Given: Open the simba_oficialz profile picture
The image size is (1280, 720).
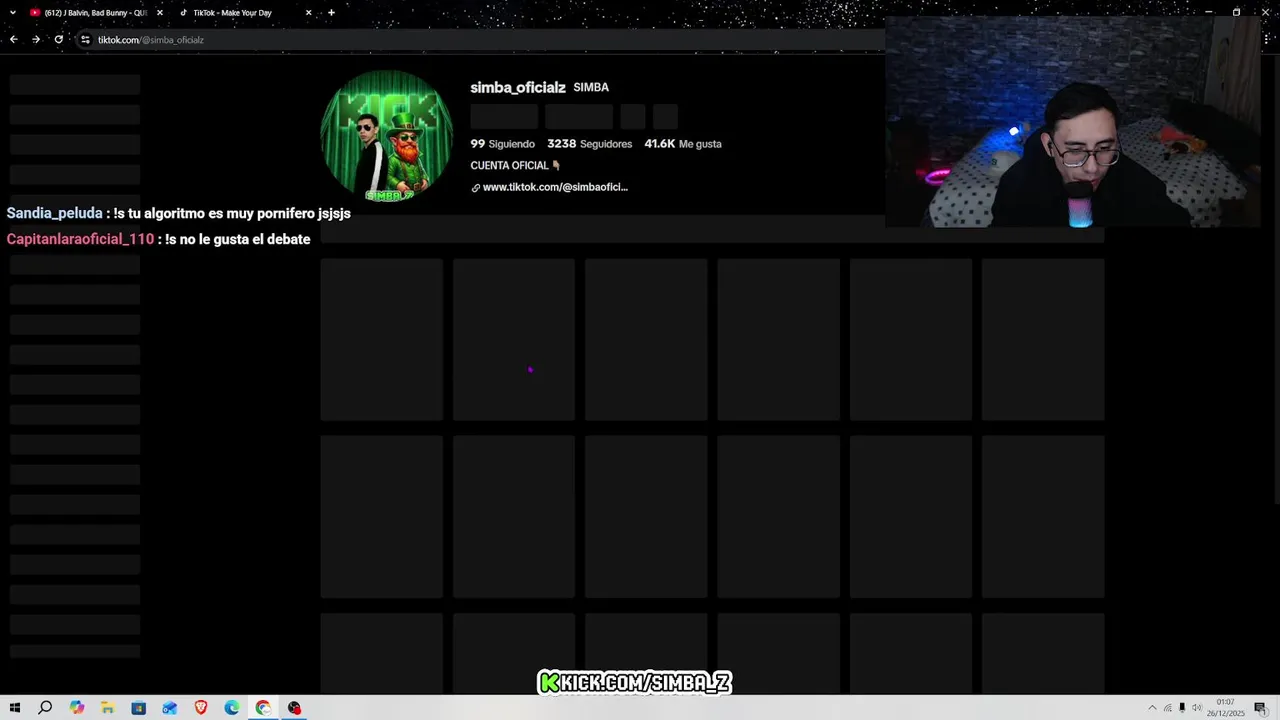Looking at the screenshot, I should [x=386, y=136].
